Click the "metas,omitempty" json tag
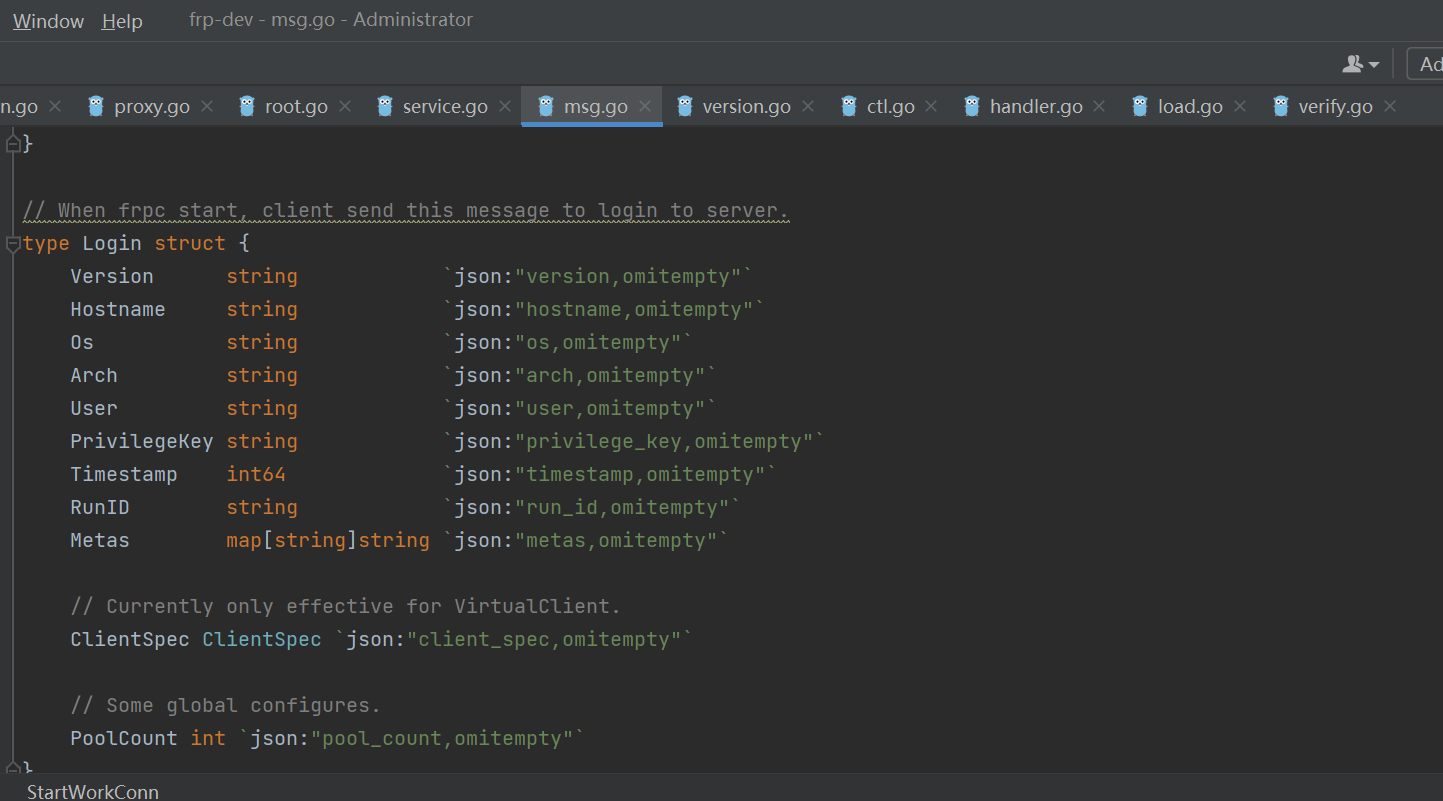1443x801 pixels. point(586,541)
